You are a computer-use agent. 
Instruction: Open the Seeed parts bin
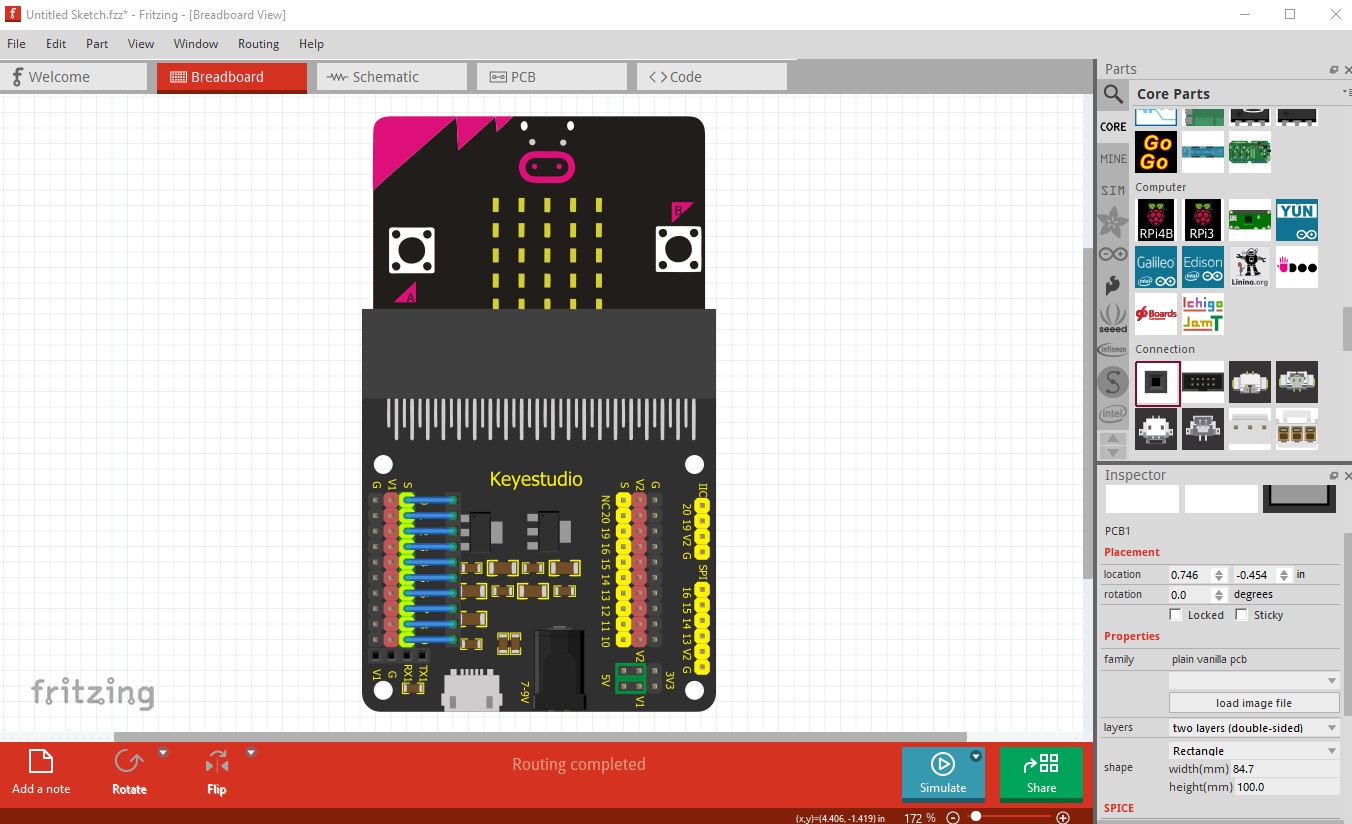pos(1113,318)
